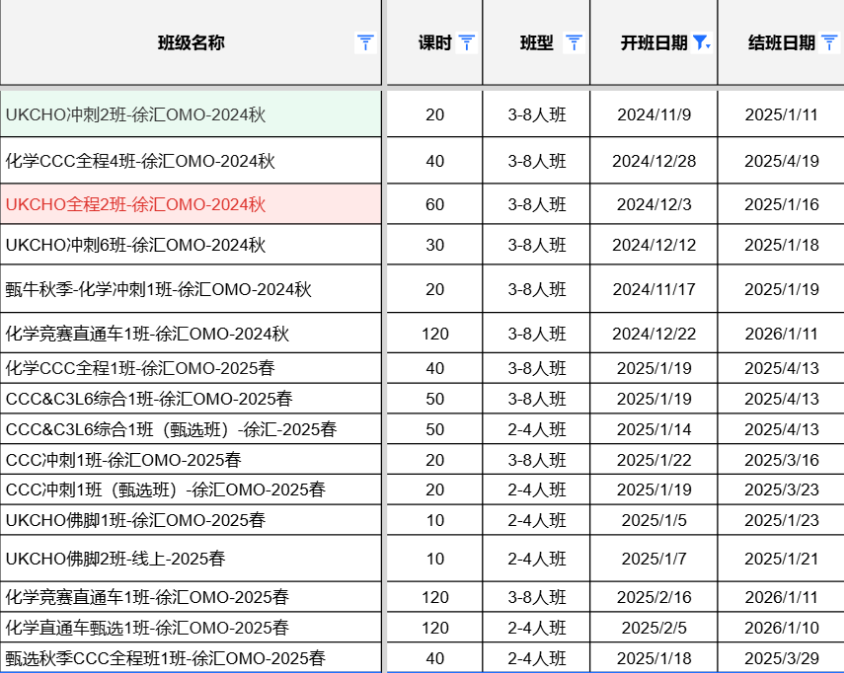The height and width of the screenshot is (673, 844).
Task: Select the 班型 header cell
Action: click(x=536, y=43)
